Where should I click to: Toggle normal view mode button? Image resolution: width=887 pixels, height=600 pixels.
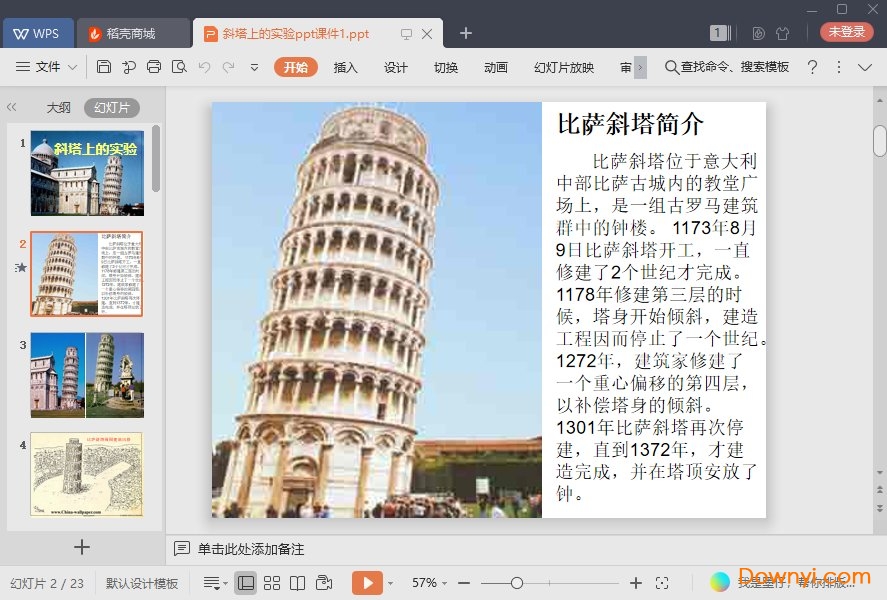coord(245,583)
